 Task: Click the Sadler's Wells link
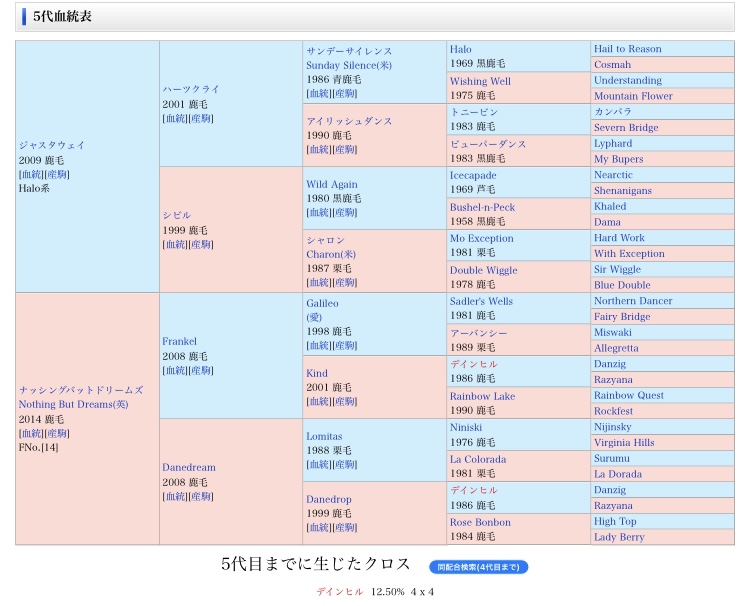[481, 301]
